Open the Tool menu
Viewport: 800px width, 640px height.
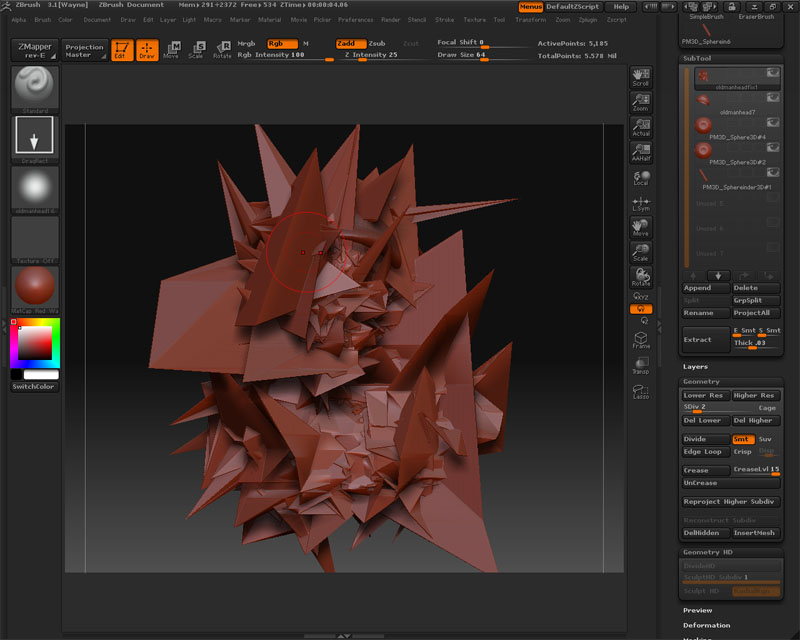(x=500, y=18)
